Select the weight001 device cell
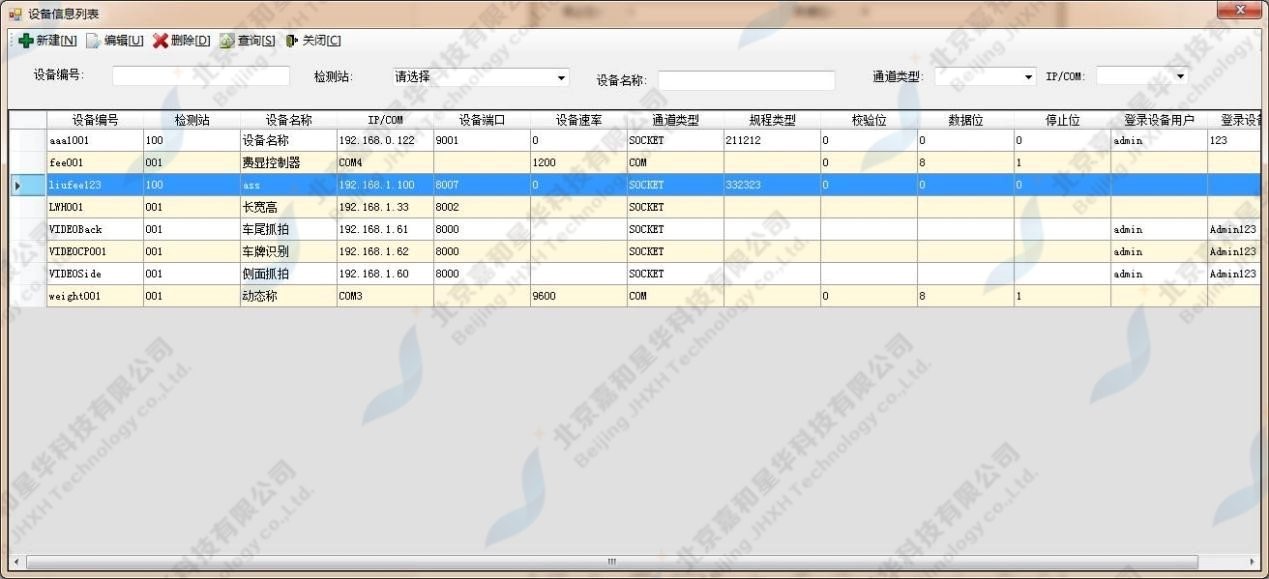Viewport: 1269px width, 579px height. pos(95,296)
